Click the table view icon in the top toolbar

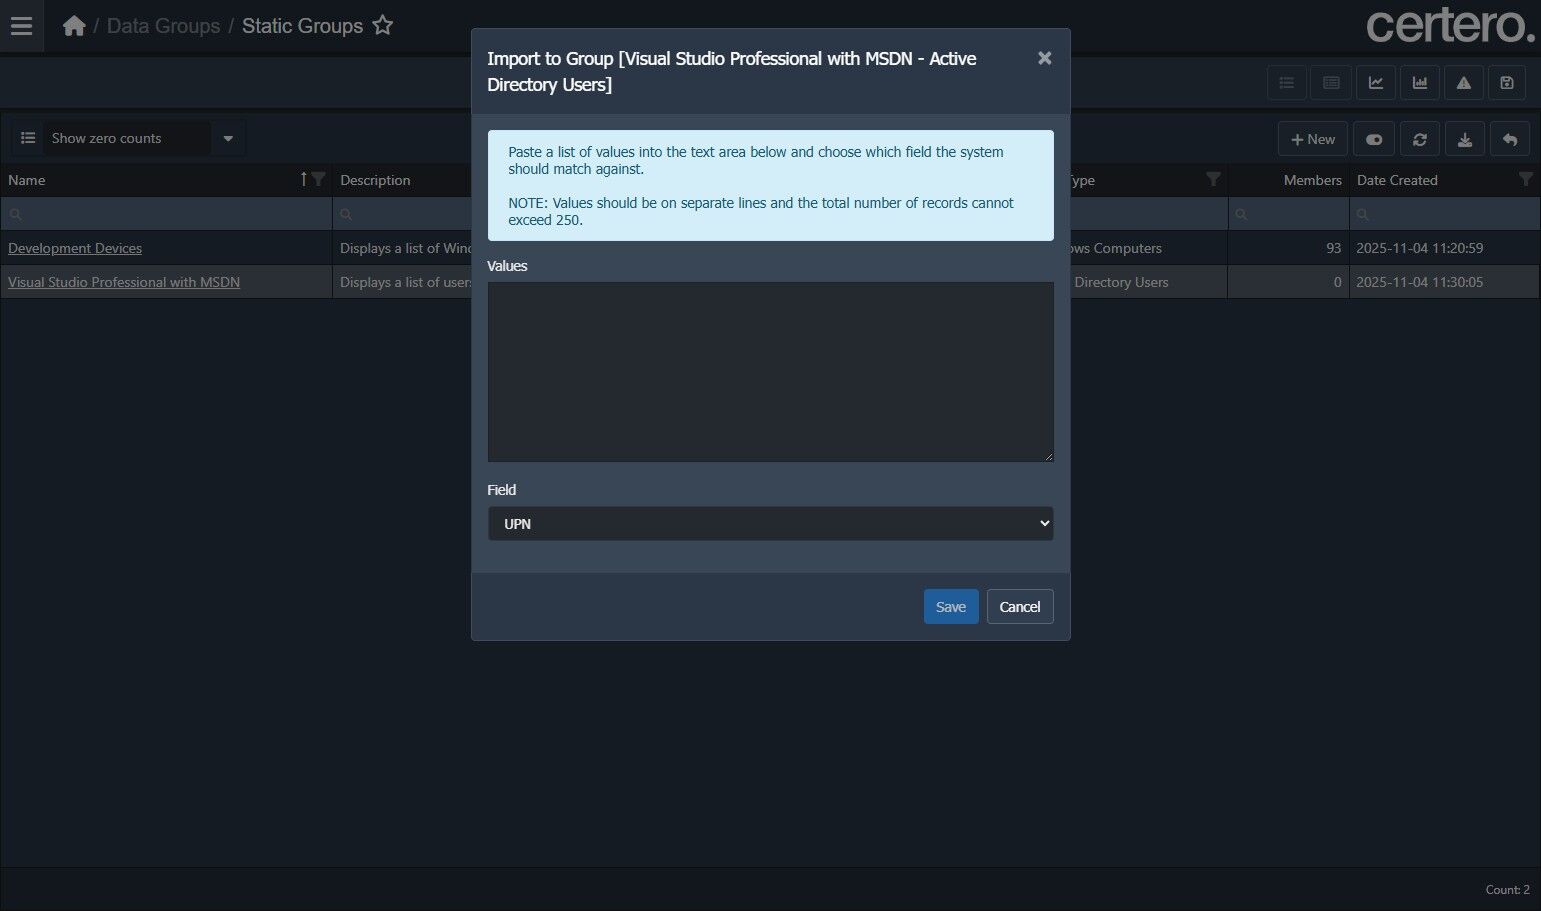(1331, 83)
